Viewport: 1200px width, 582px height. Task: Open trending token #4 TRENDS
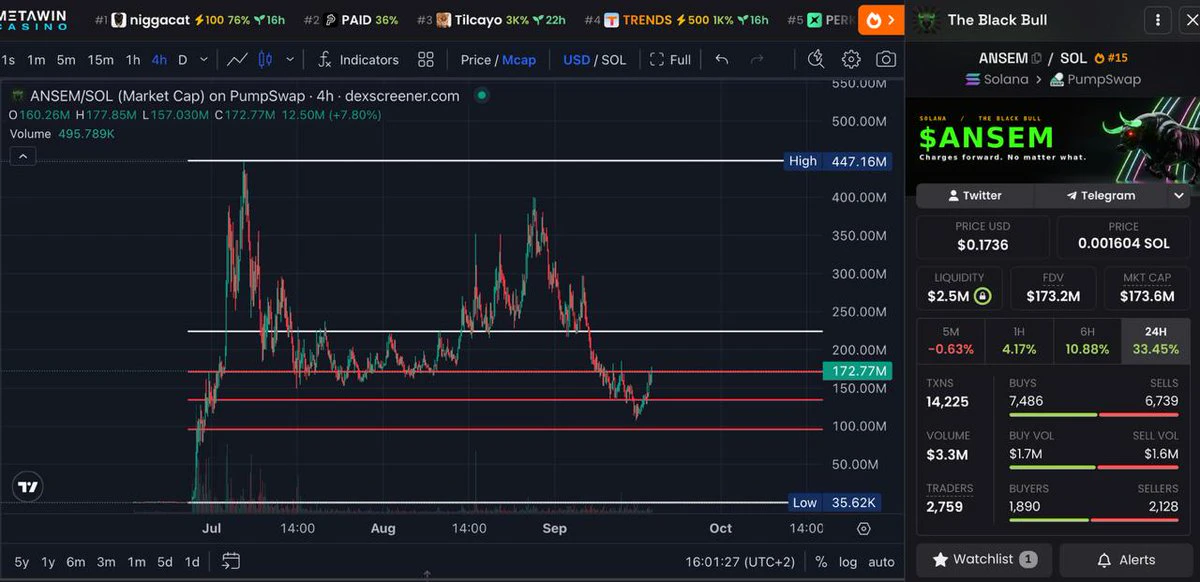(677, 20)
